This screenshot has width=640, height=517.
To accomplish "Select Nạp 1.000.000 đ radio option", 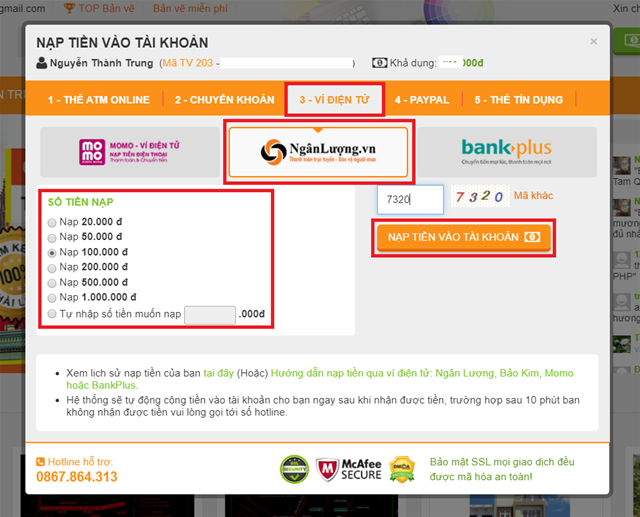I will pyautogui.click(x=52, y=298).
